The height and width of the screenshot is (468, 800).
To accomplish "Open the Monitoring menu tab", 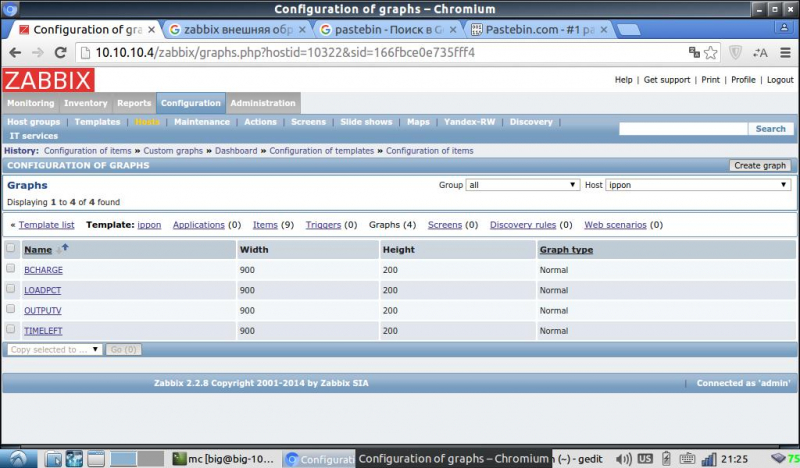I will [x=31, y=103].
